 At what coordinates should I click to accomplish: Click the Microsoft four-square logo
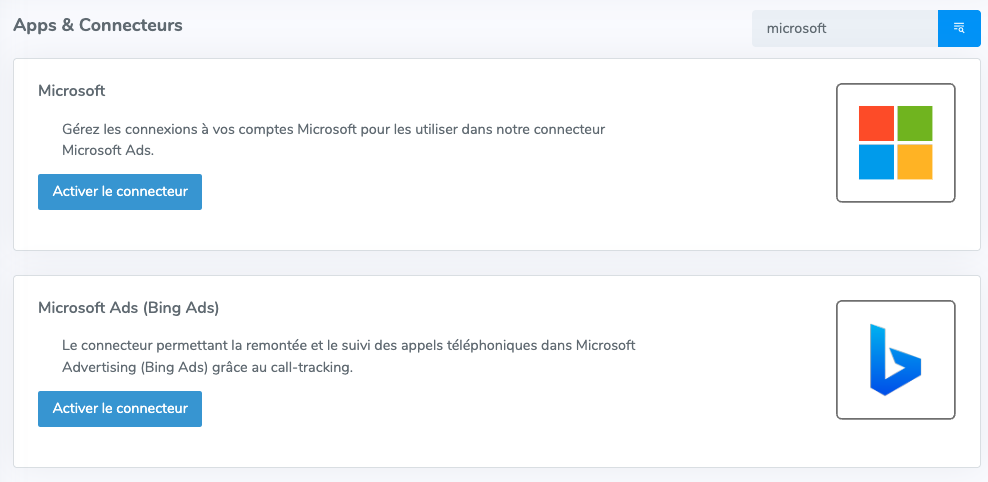(x=895, y=143)
